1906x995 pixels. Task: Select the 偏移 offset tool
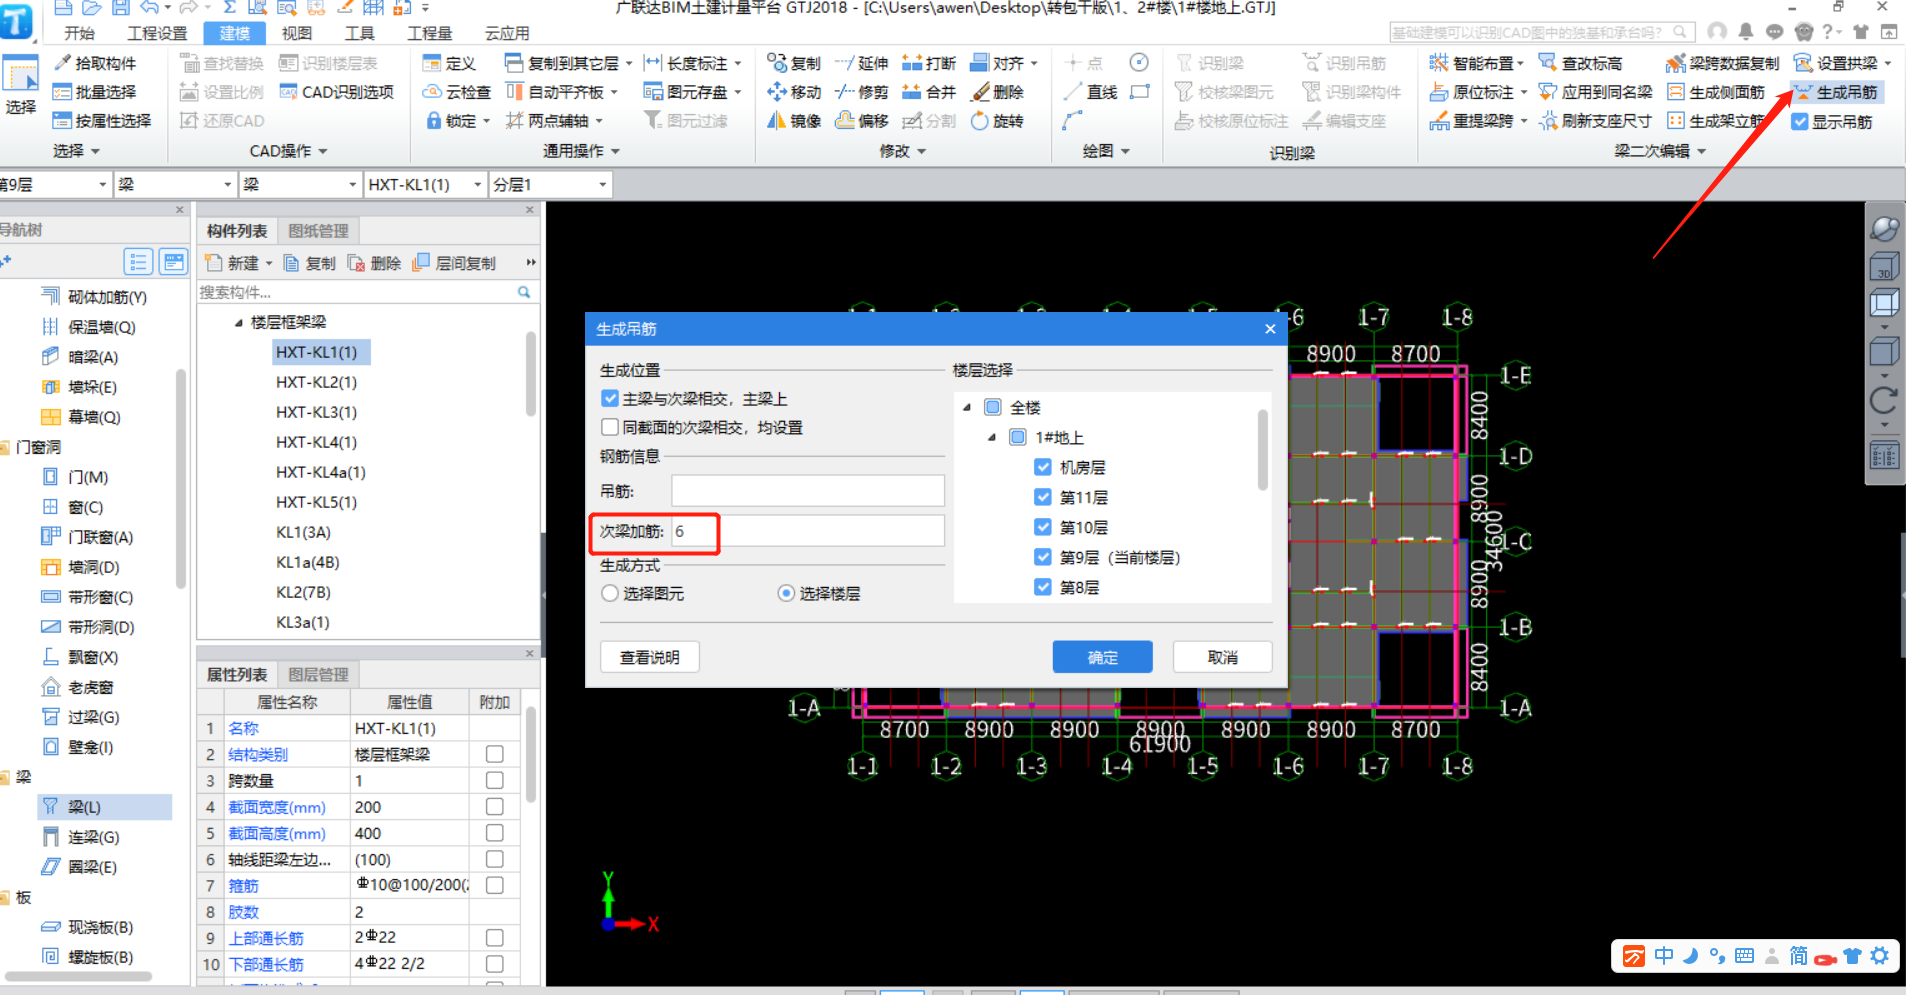point(861,121)
